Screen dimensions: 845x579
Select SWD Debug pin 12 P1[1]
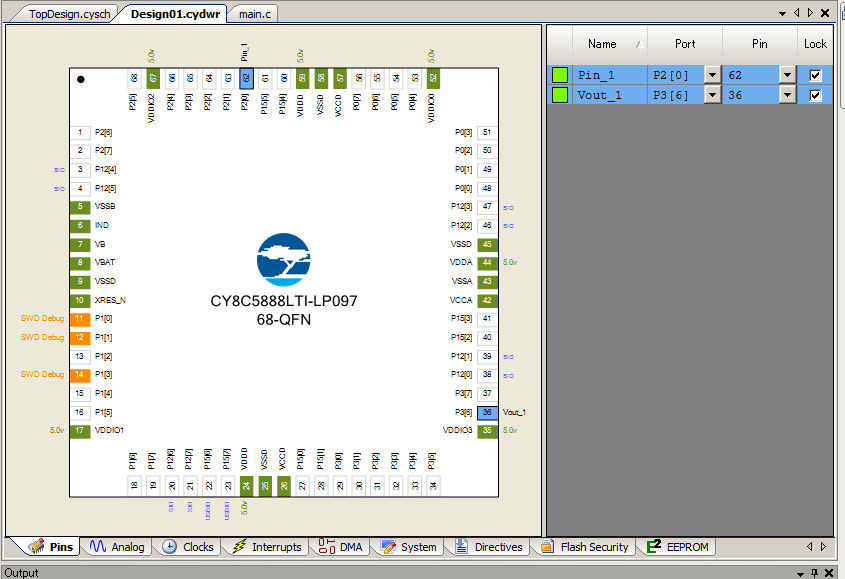tap(80, 337)
